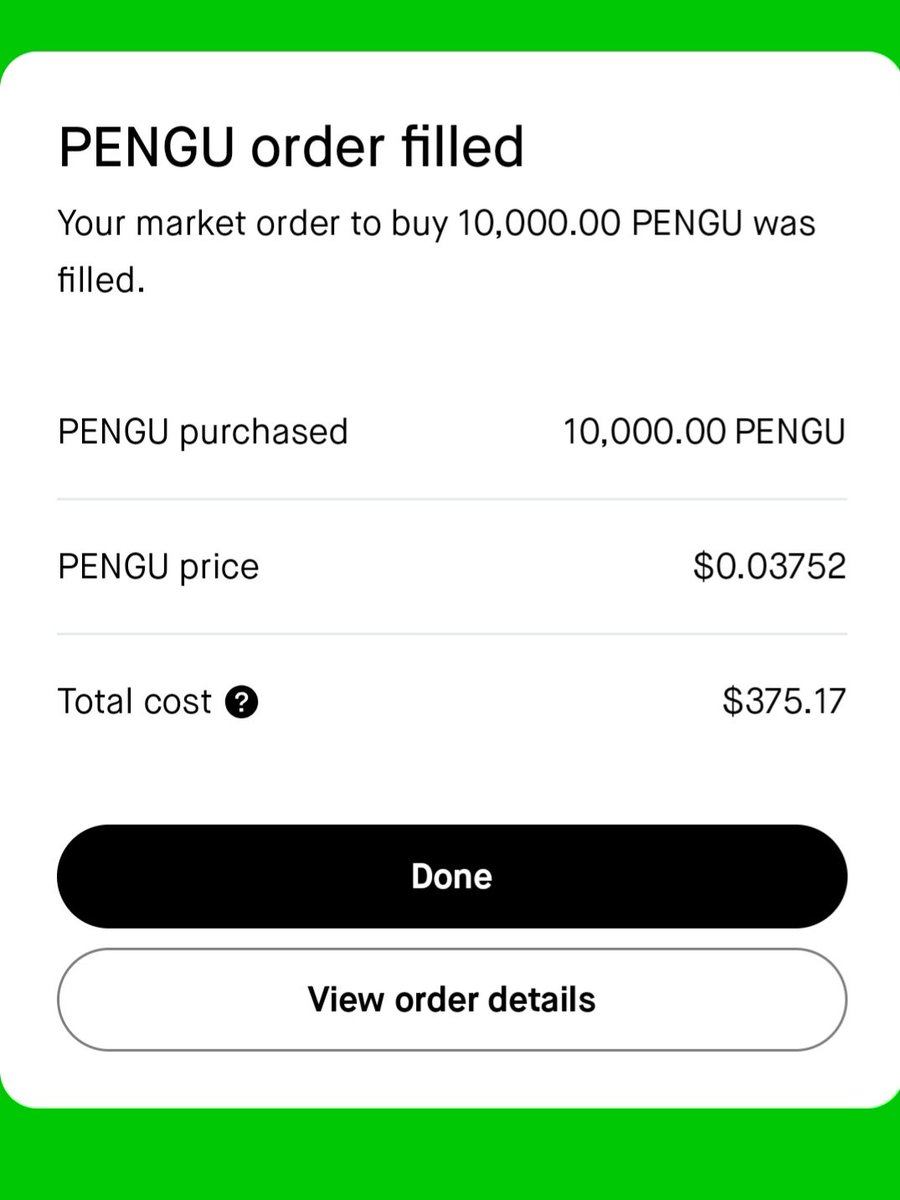Dismiss by tapping green area above card
Viewport: 900px width, 1200px height.
(450, 25)
